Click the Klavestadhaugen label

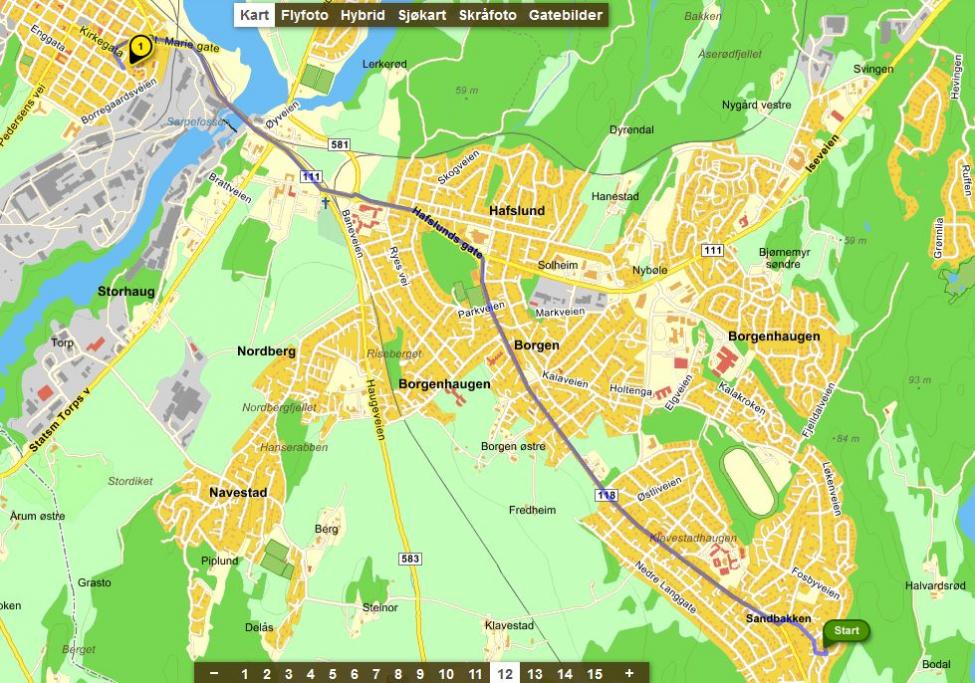(693, 537)
